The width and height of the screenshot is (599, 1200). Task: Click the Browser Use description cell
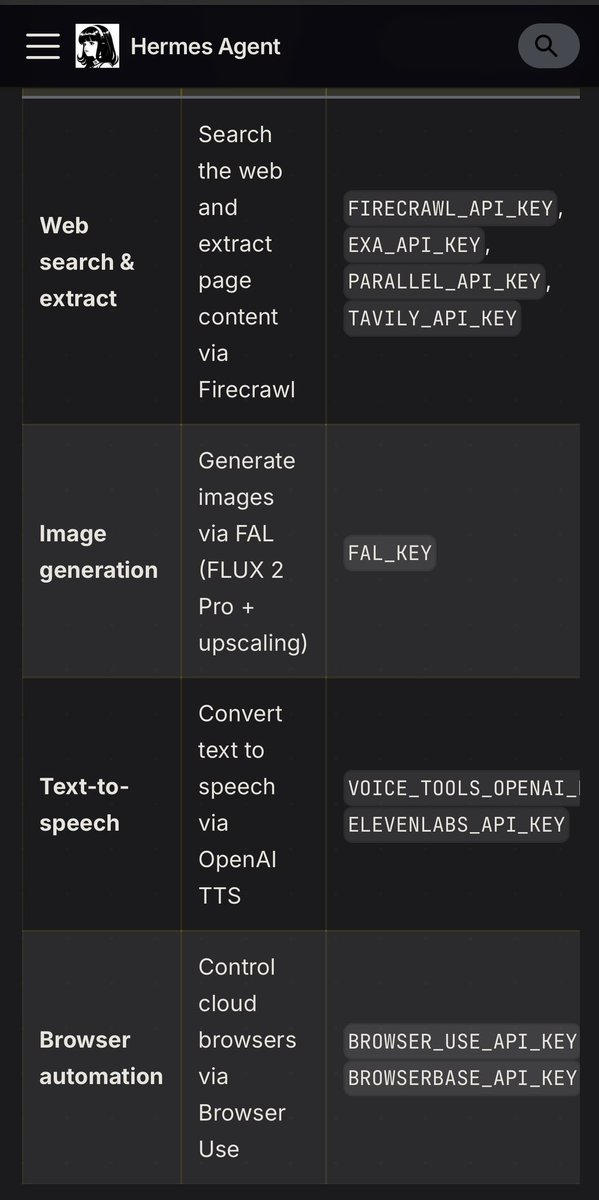[x=246, y=1057]
